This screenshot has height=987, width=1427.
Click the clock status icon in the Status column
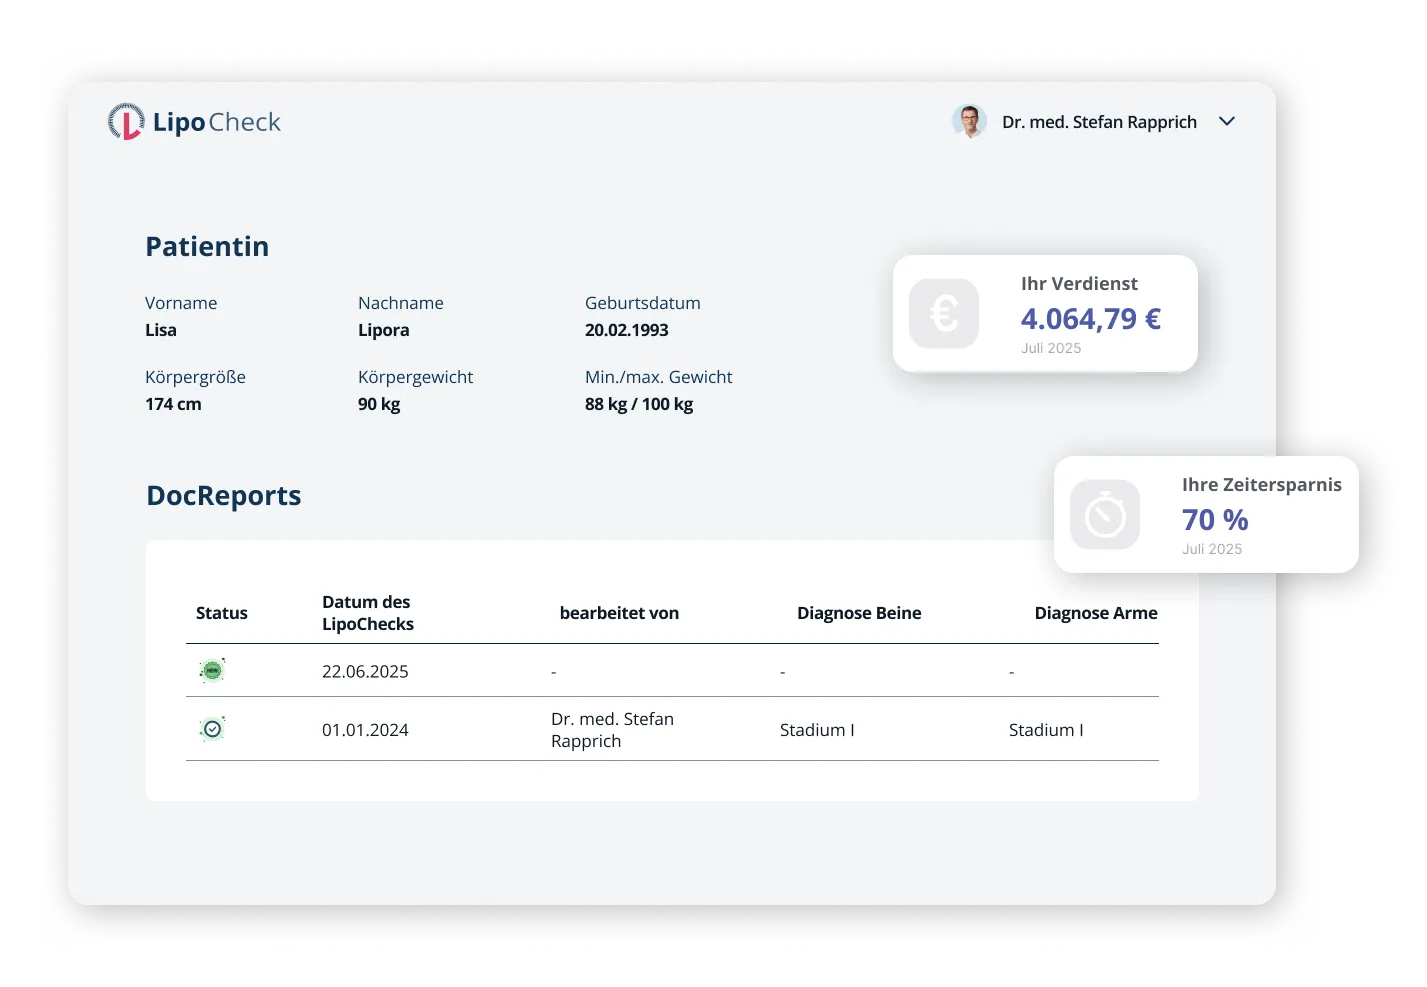click(x=212, y=728)
